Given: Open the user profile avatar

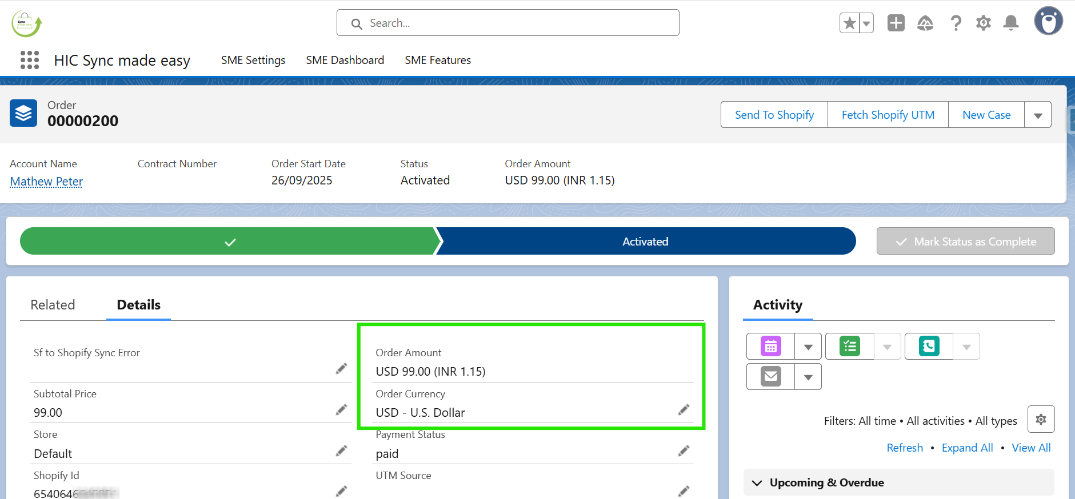Looking at the screenshot, I should [x=1048, y=21].
